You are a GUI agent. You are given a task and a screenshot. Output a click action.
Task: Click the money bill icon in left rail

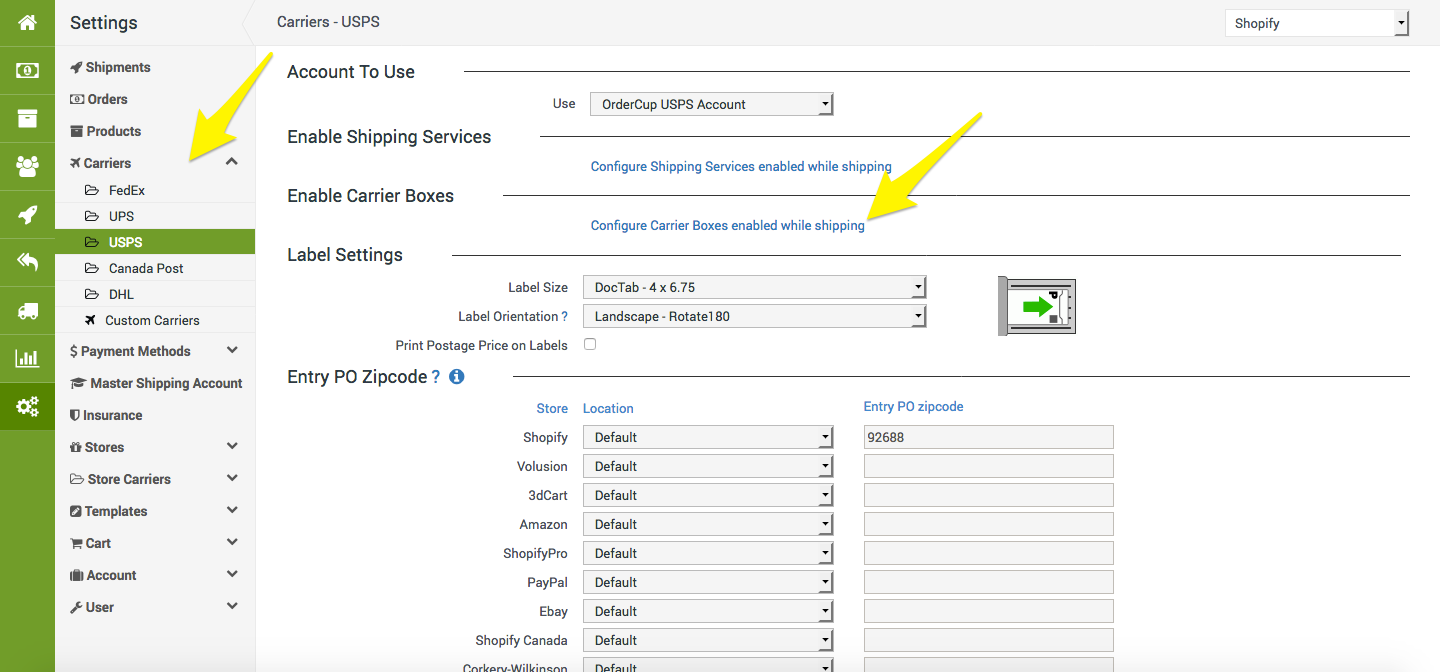[x=27, y=71]
